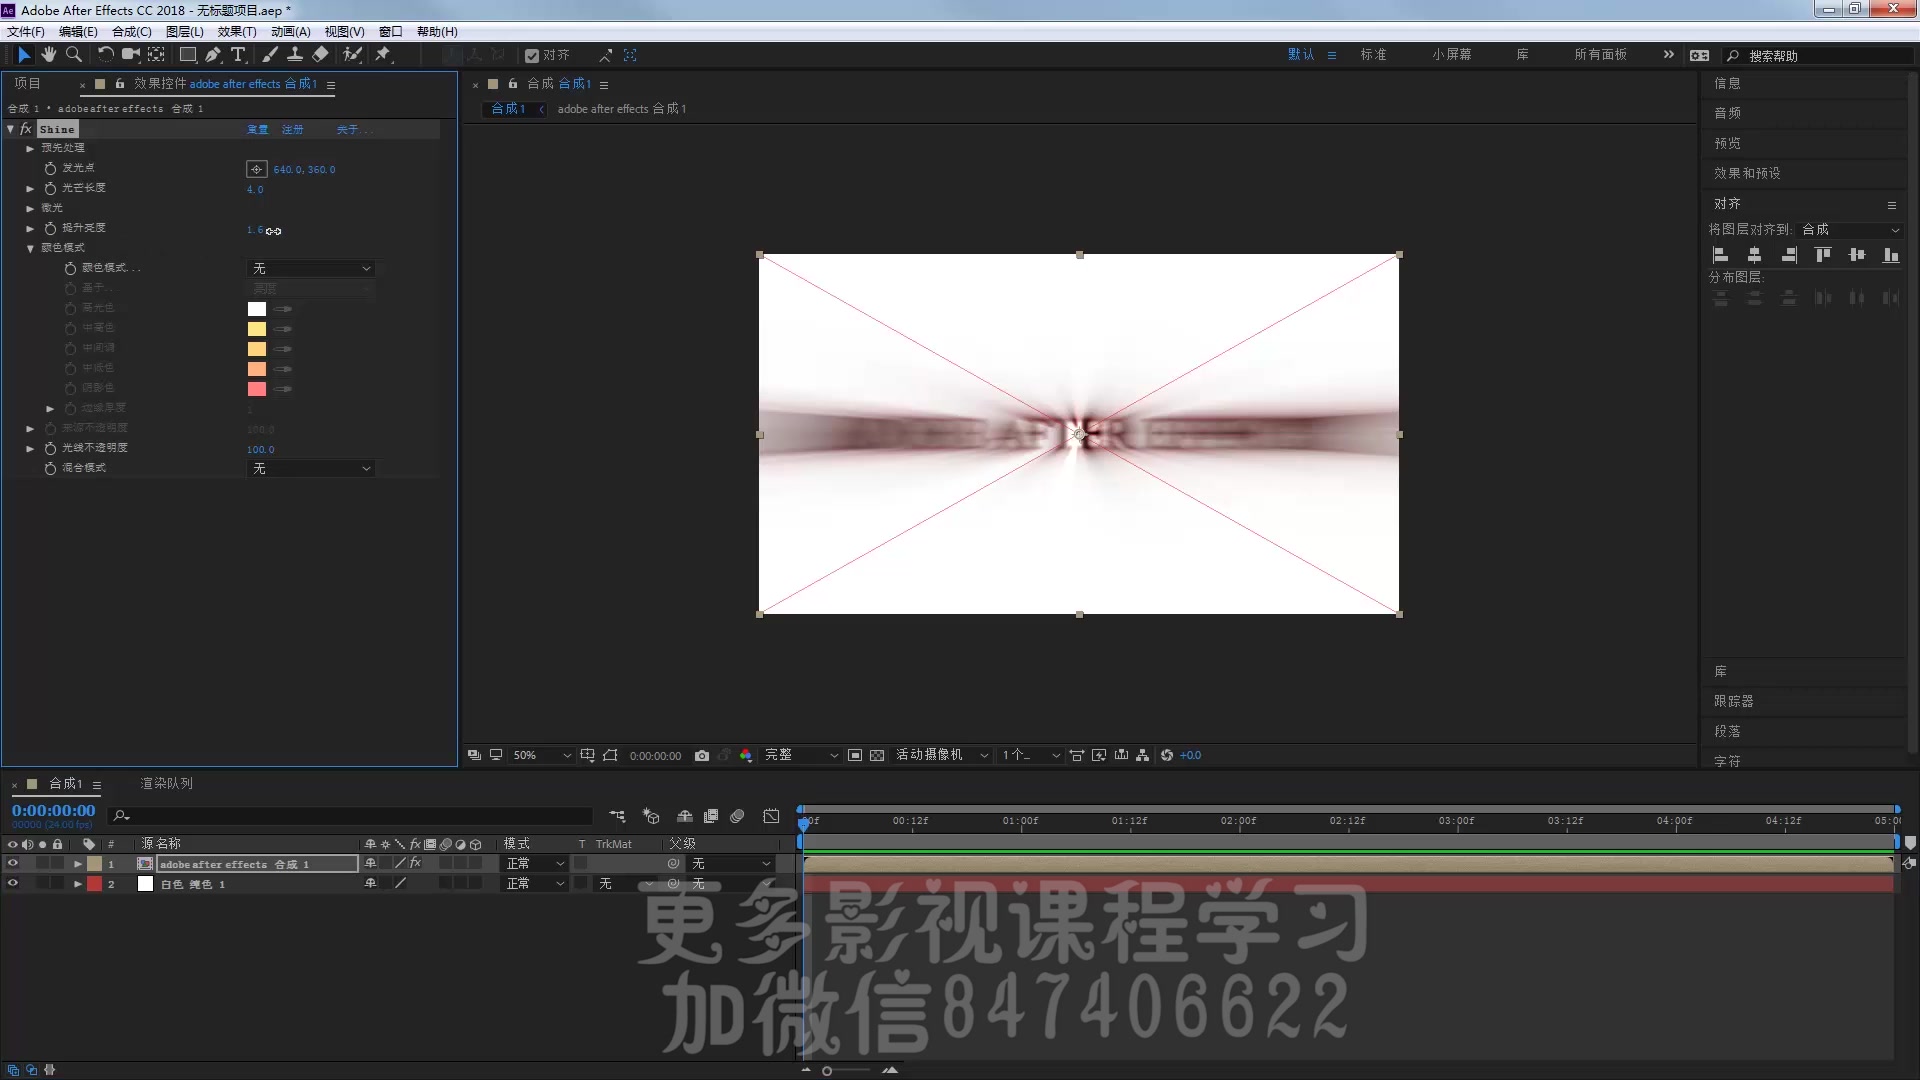Select the Type tool
The image size is (1920, 1080).
(x=238, y=54)
